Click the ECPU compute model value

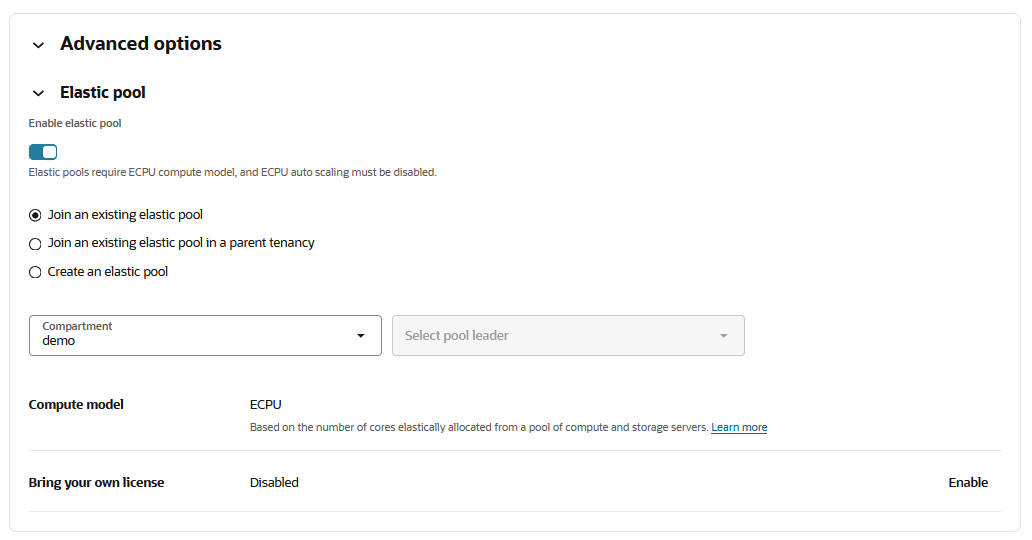click(266, 405)
